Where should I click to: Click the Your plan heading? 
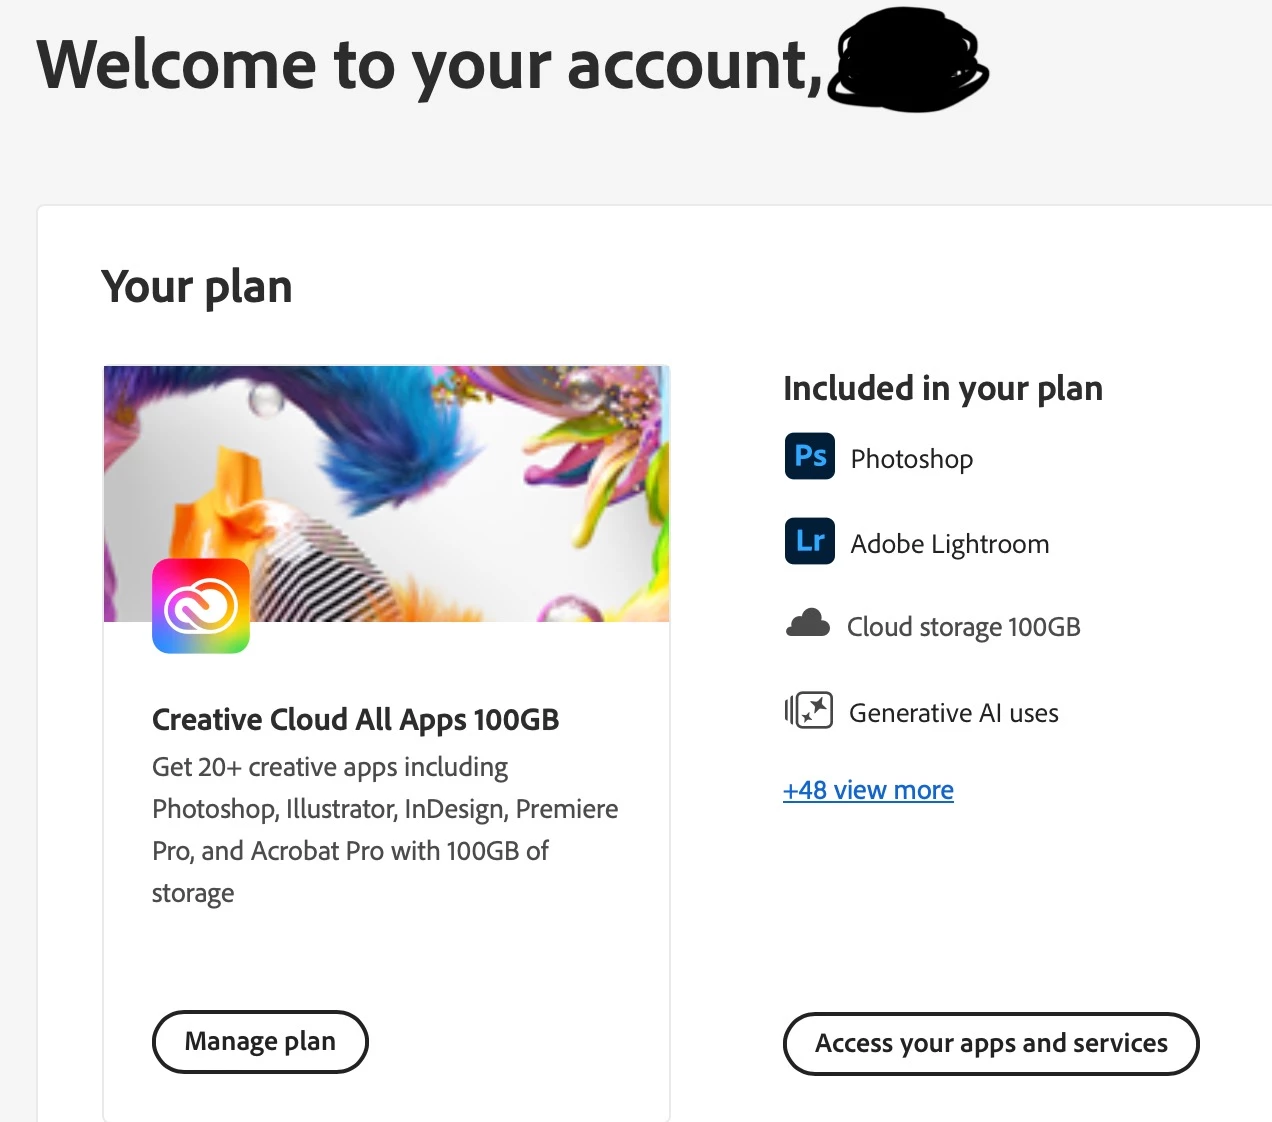[x=197, y=287]
